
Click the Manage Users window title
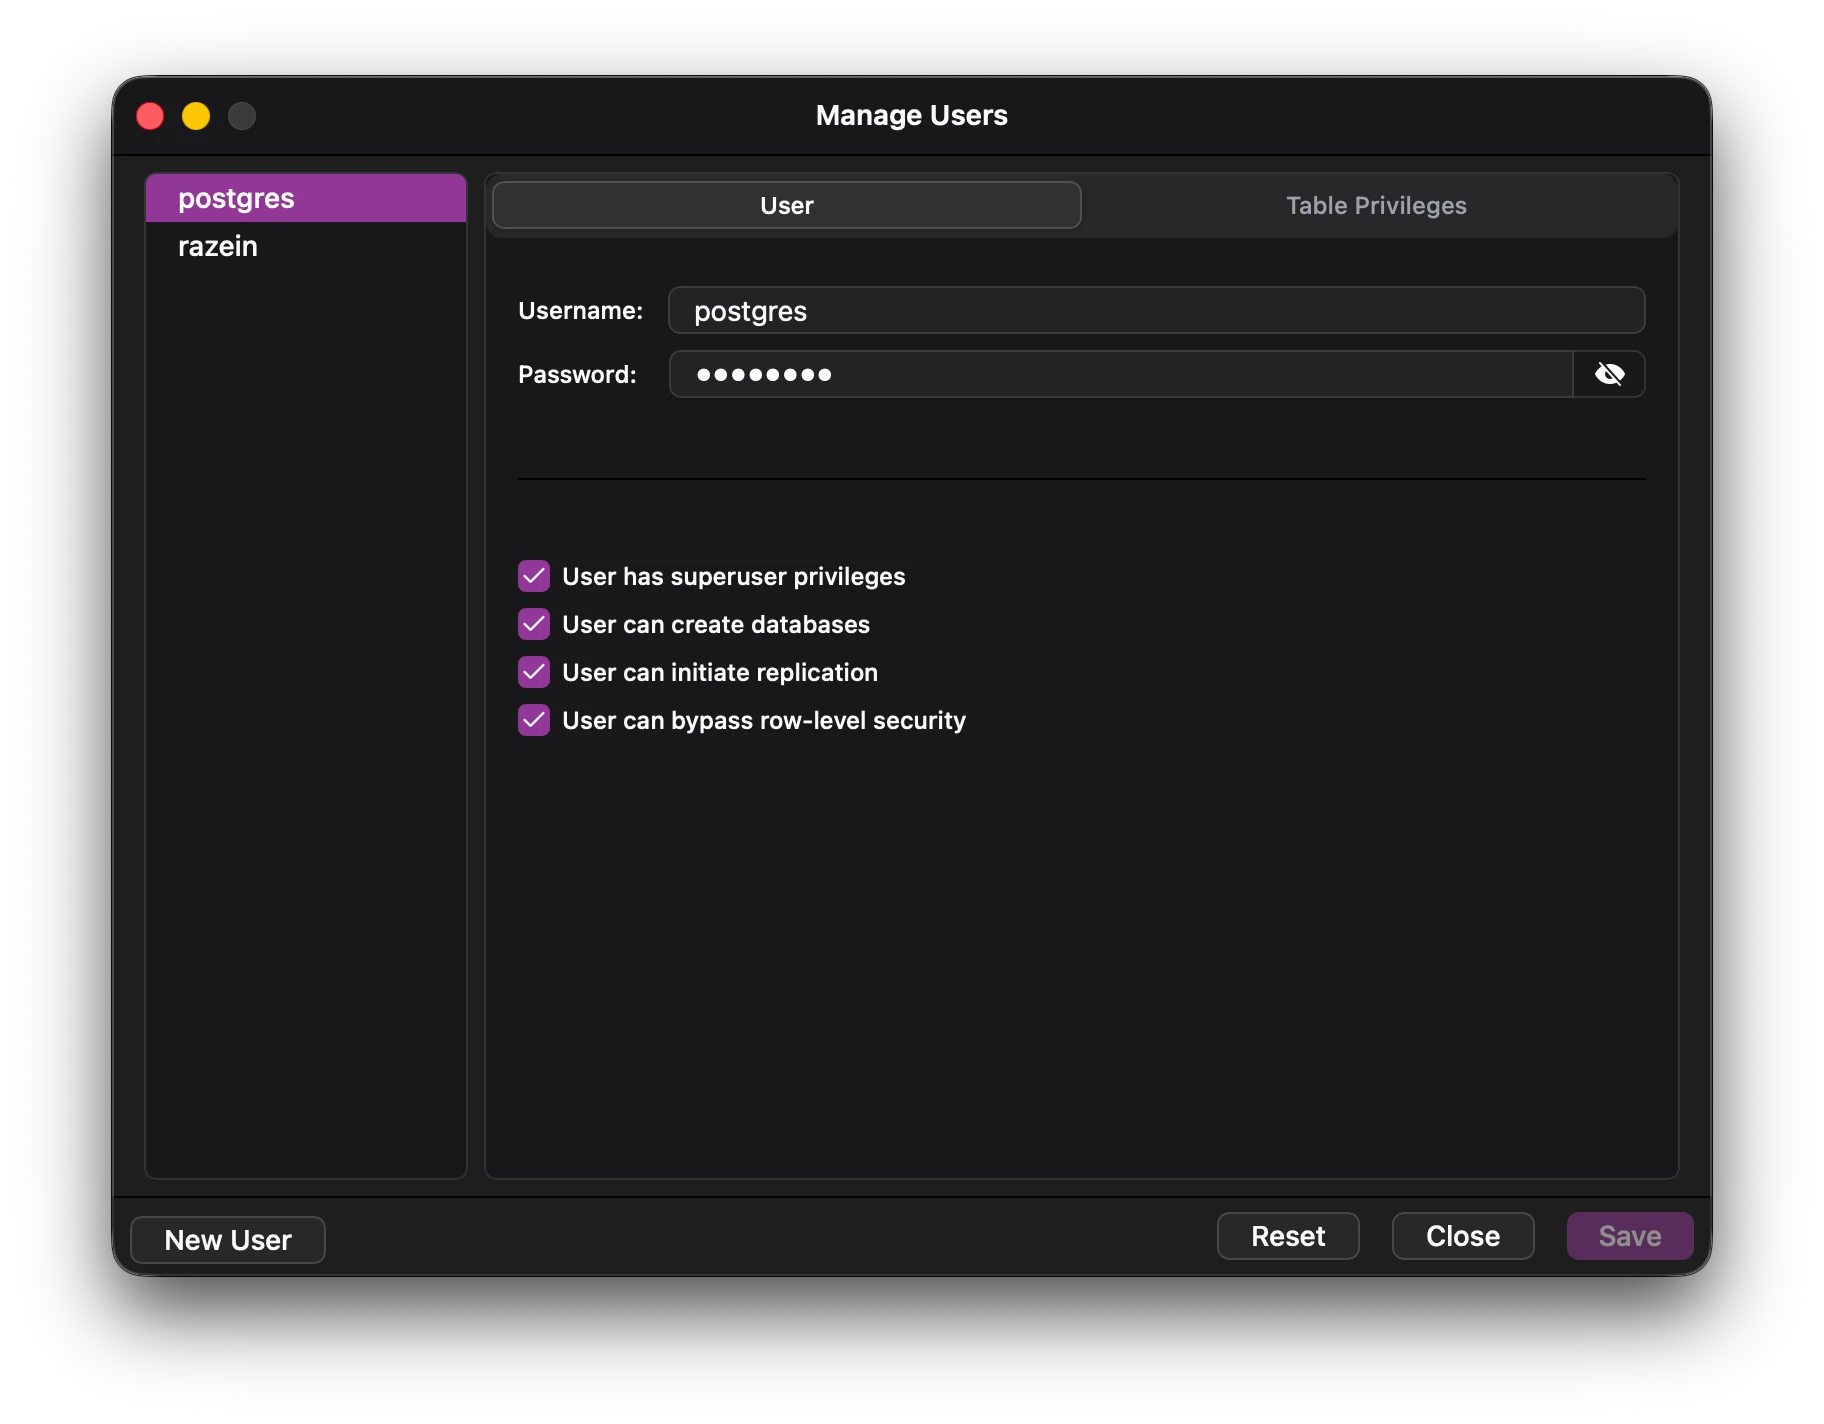pyautogui.click(x=911, y=116)
